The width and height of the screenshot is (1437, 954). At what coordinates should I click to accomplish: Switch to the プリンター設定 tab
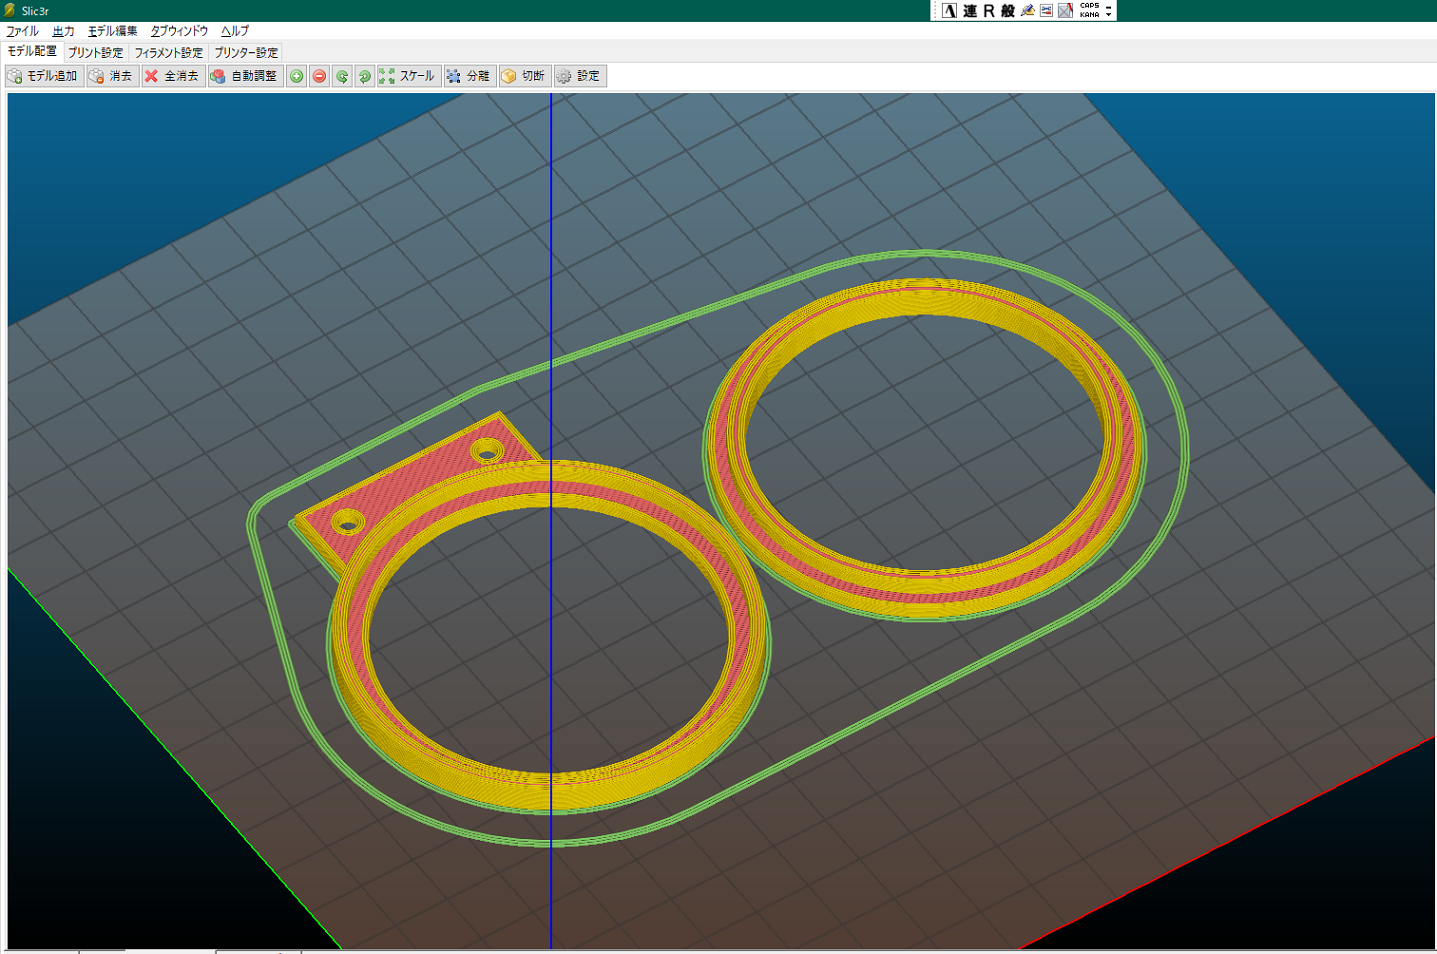click(x=246, y=52)
